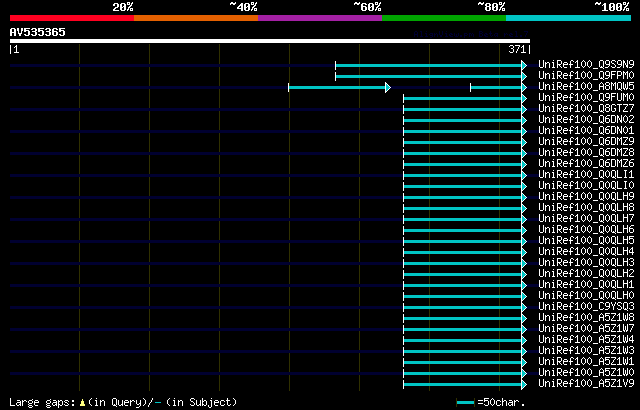Viewport: 640px width, 410px height.
Task: Click the cyan alignment bar for C9YSQ3
Action: tap(465, 308)
